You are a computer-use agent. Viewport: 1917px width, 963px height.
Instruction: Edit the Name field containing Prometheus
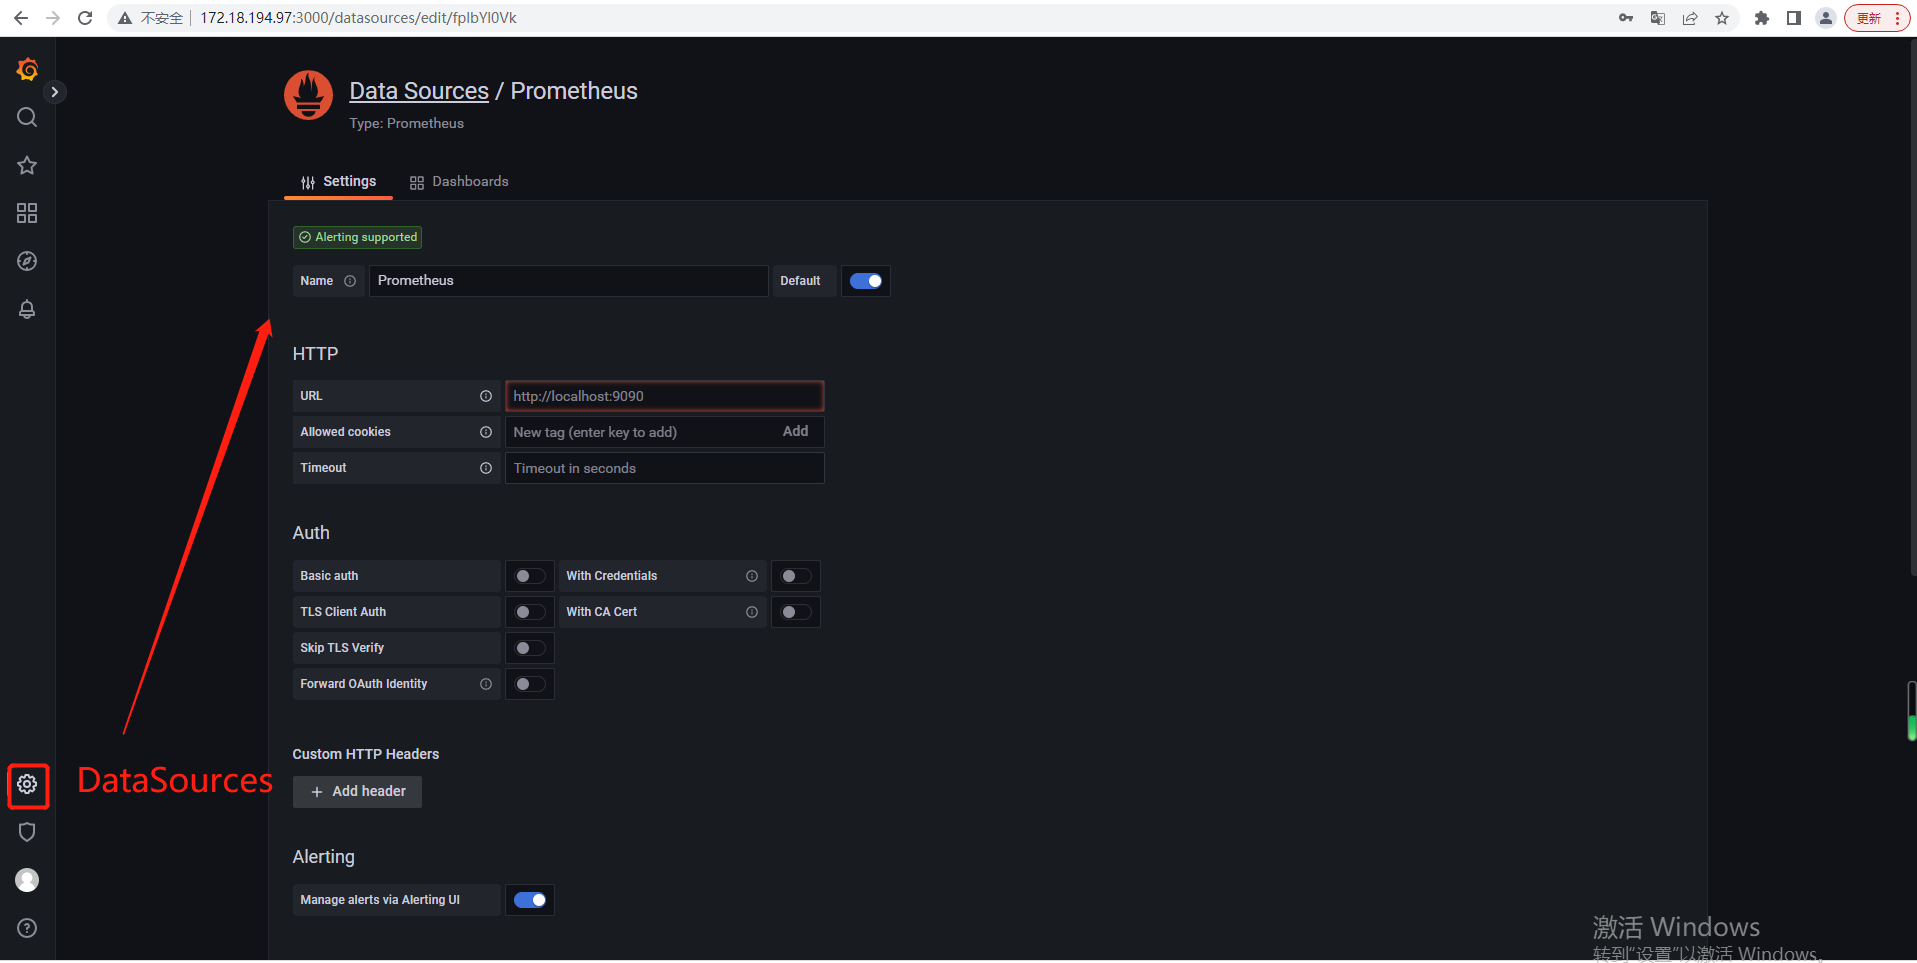tap(568, 281)
